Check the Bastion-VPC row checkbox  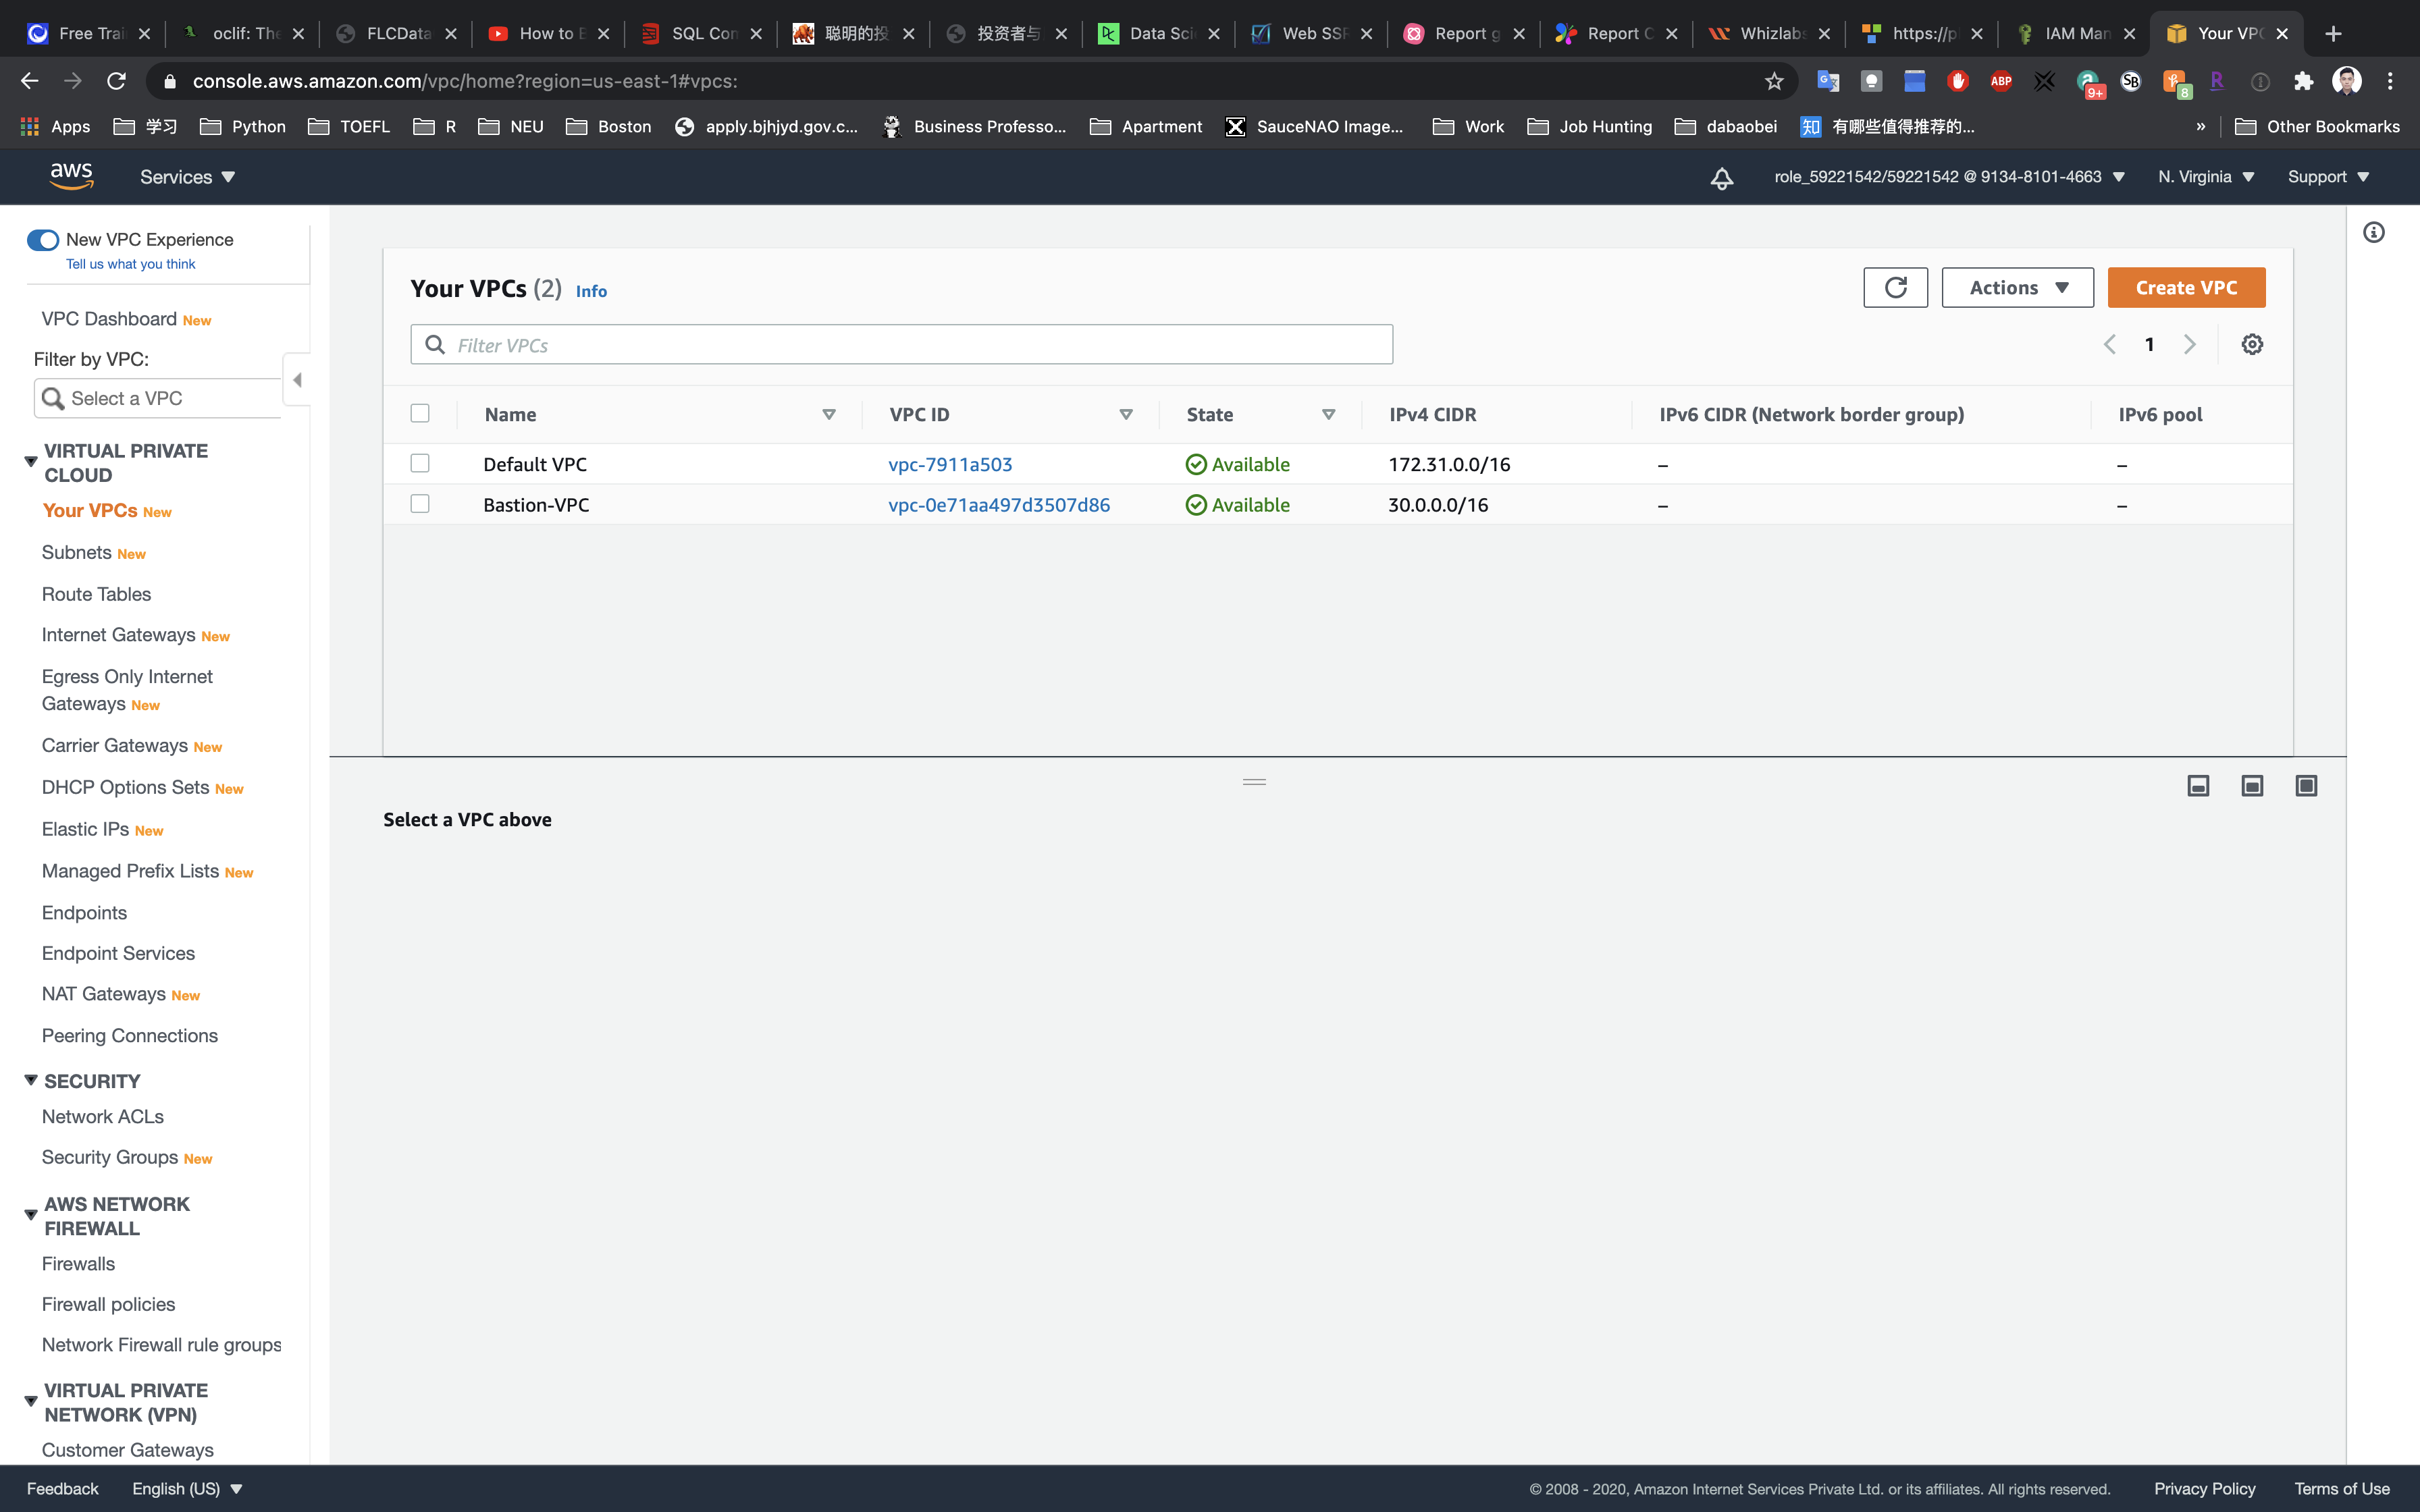[x=420, y=504]
